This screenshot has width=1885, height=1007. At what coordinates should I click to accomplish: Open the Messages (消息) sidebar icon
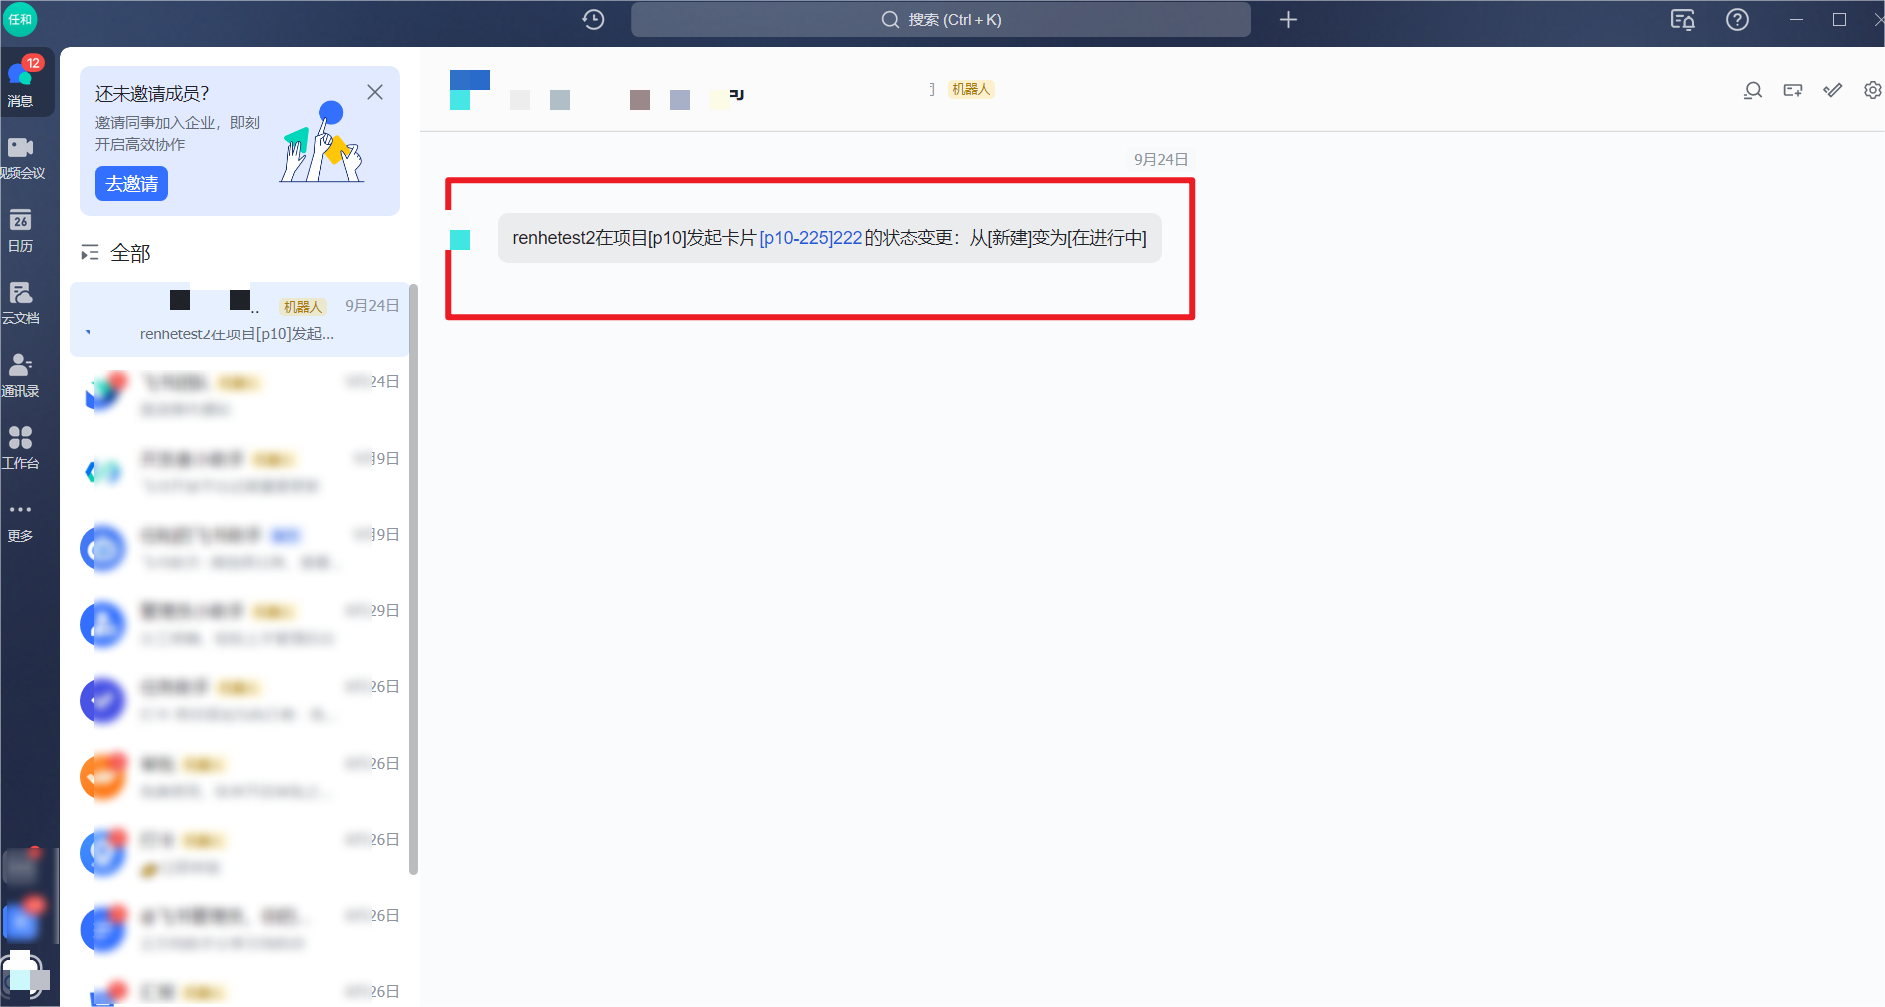click(21, 82)
